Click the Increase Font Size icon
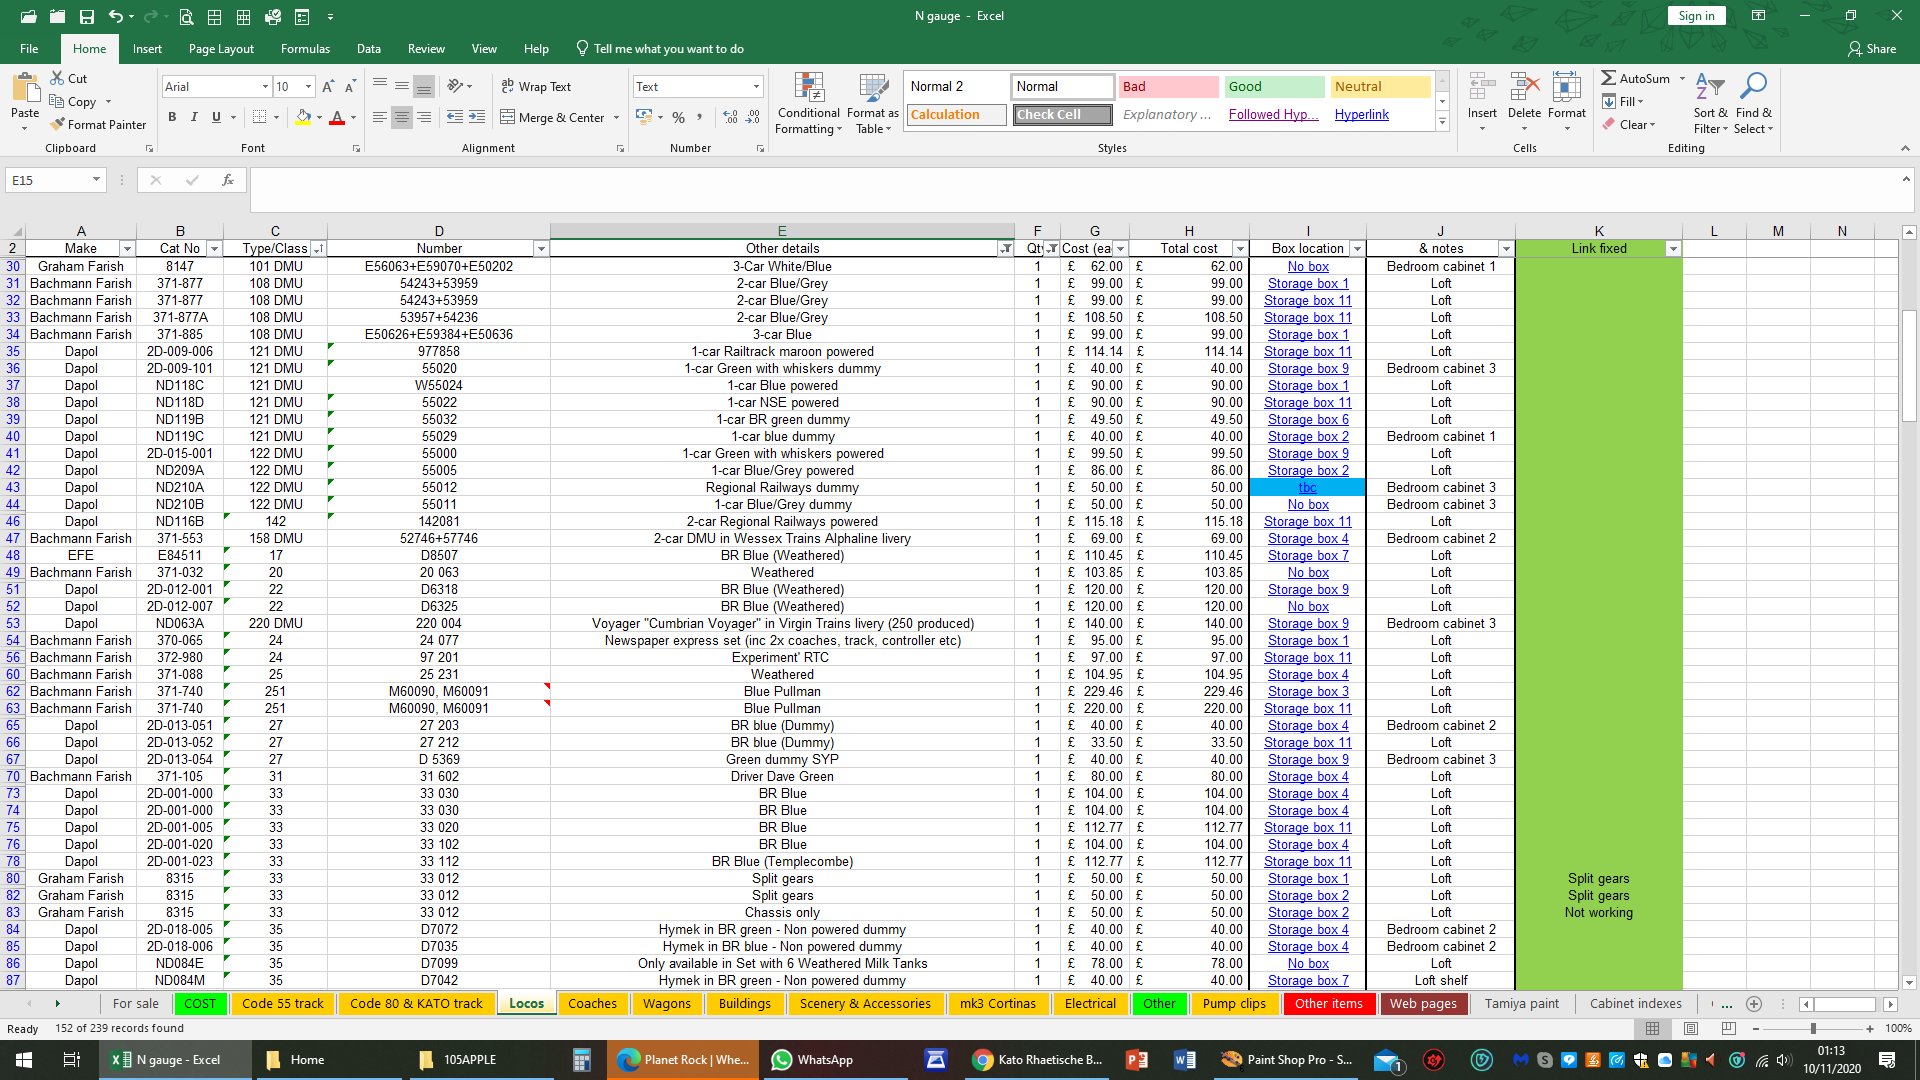This screenshot has height=1080, width=1920. (x=328, y=87)
